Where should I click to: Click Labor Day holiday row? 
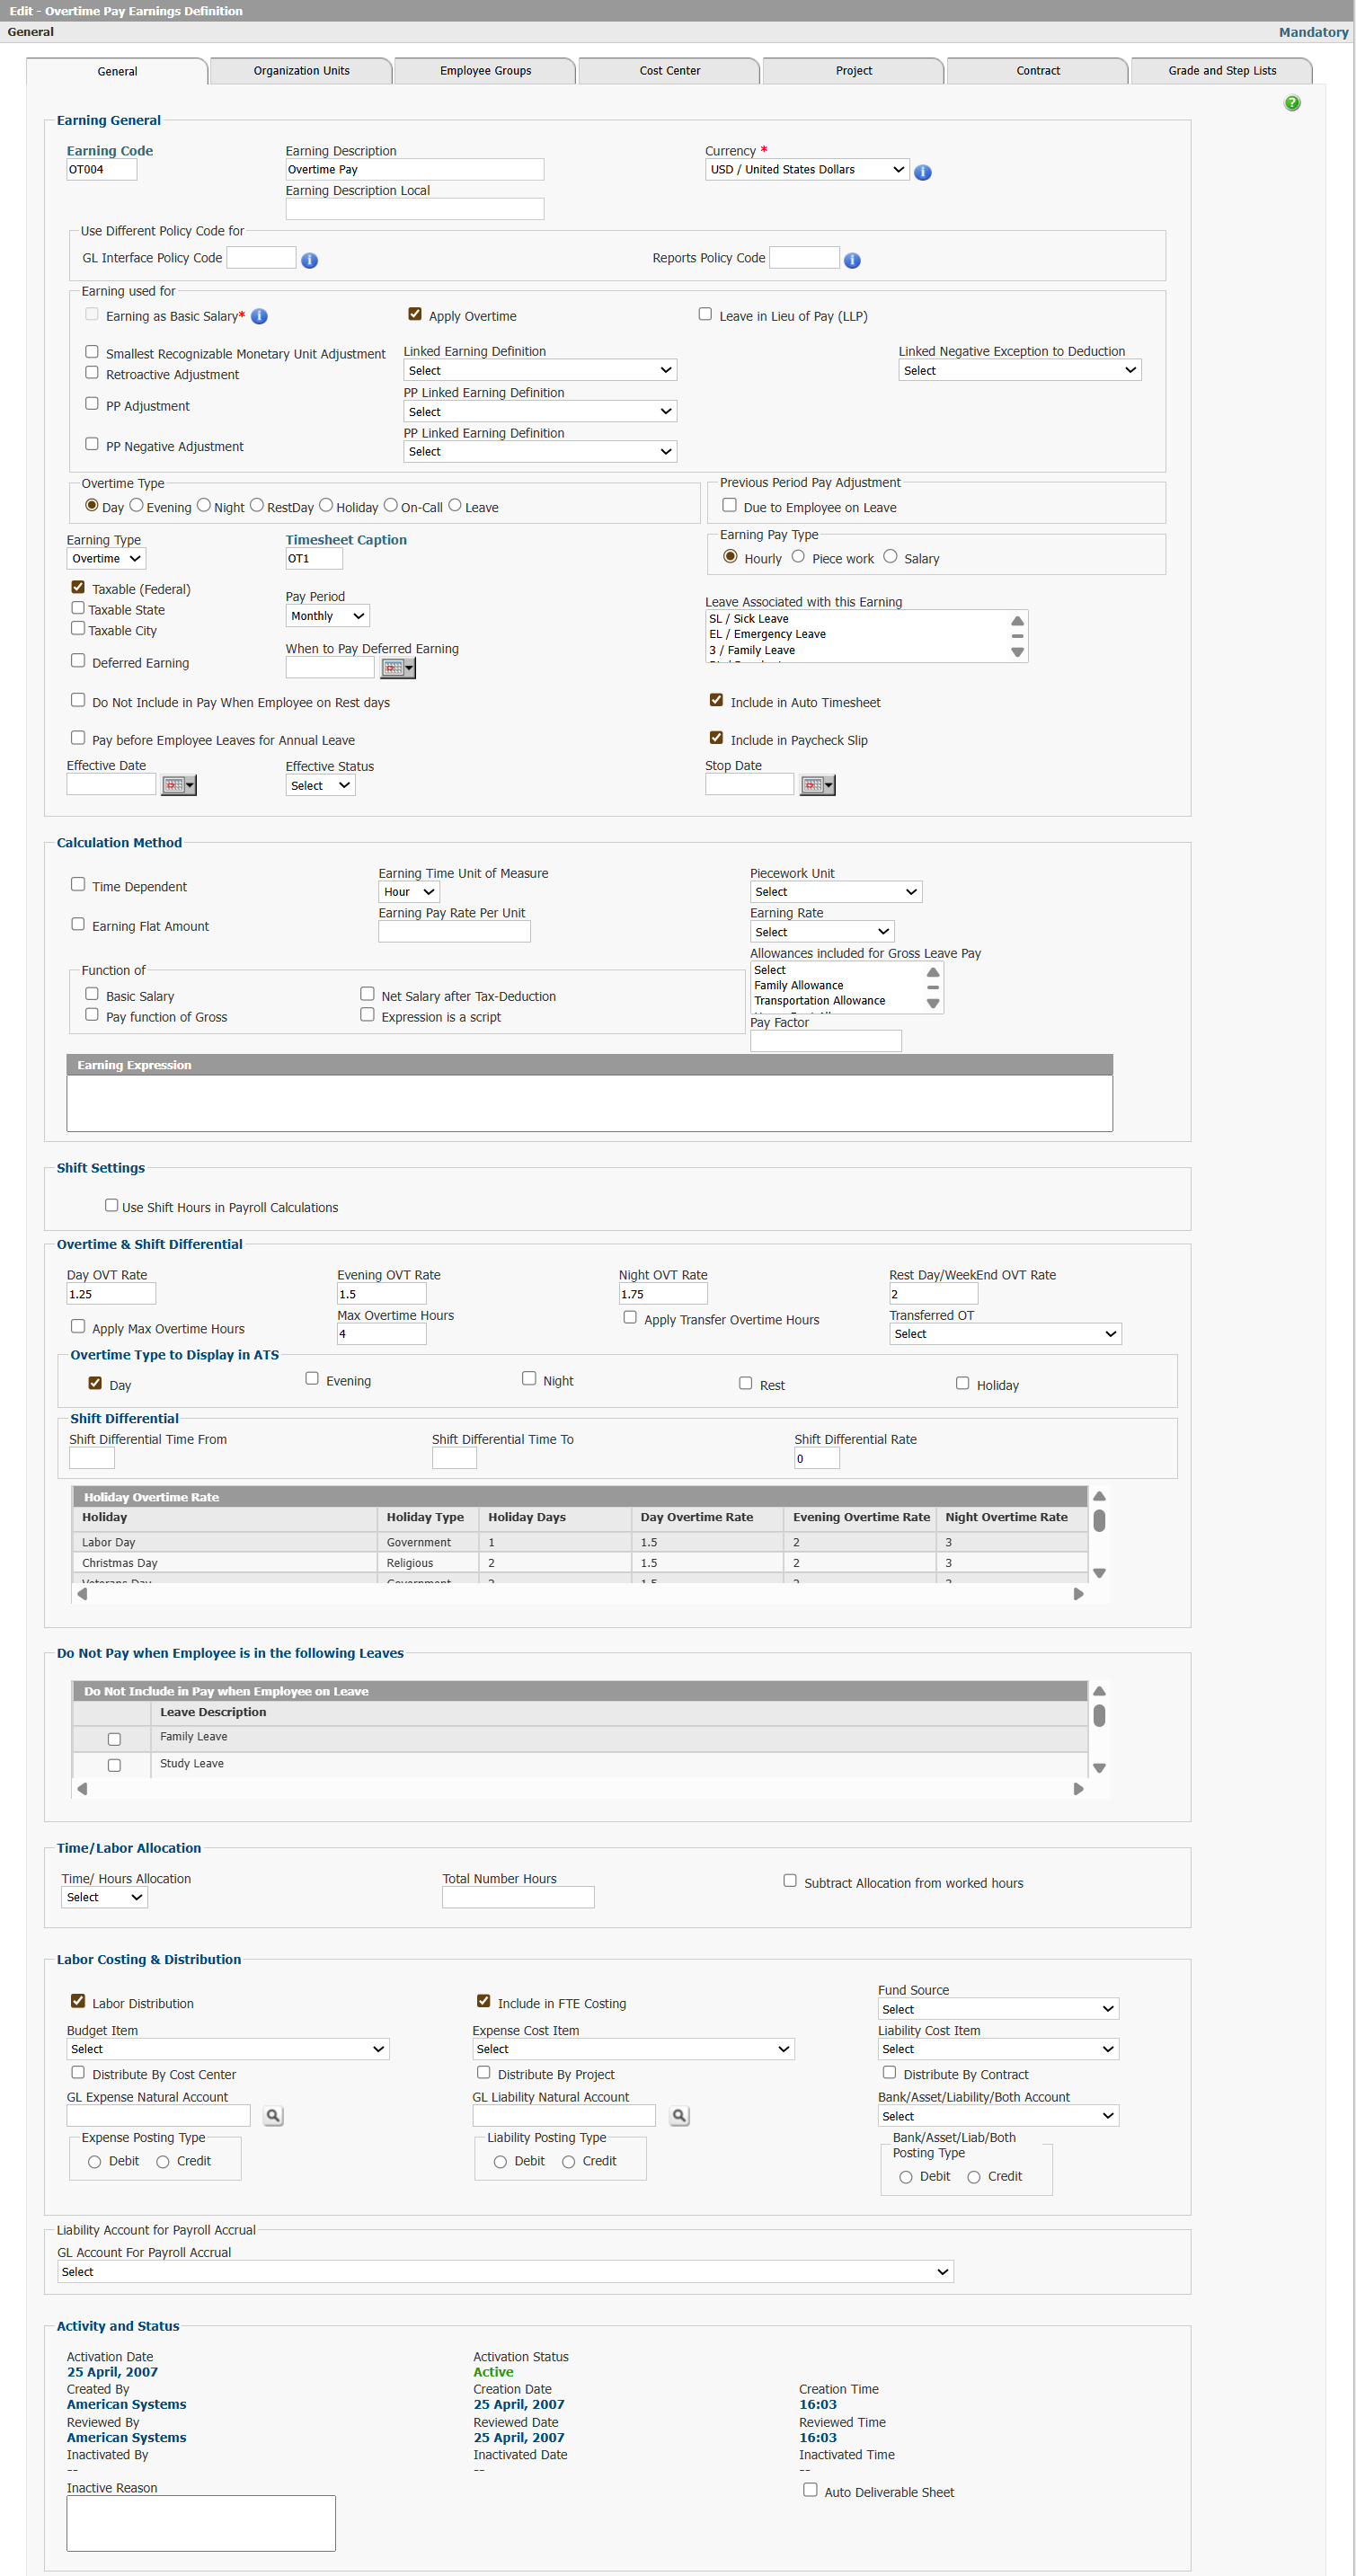point(580,1542)
